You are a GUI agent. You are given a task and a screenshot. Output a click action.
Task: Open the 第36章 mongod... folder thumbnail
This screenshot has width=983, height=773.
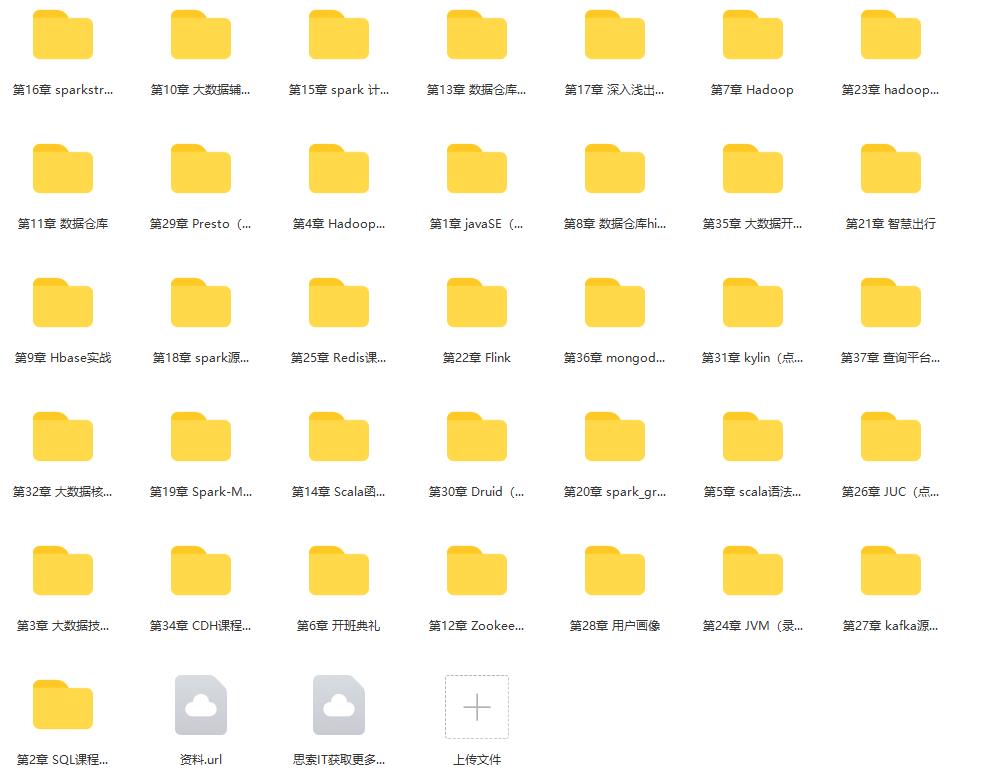[x=615, y=304]
